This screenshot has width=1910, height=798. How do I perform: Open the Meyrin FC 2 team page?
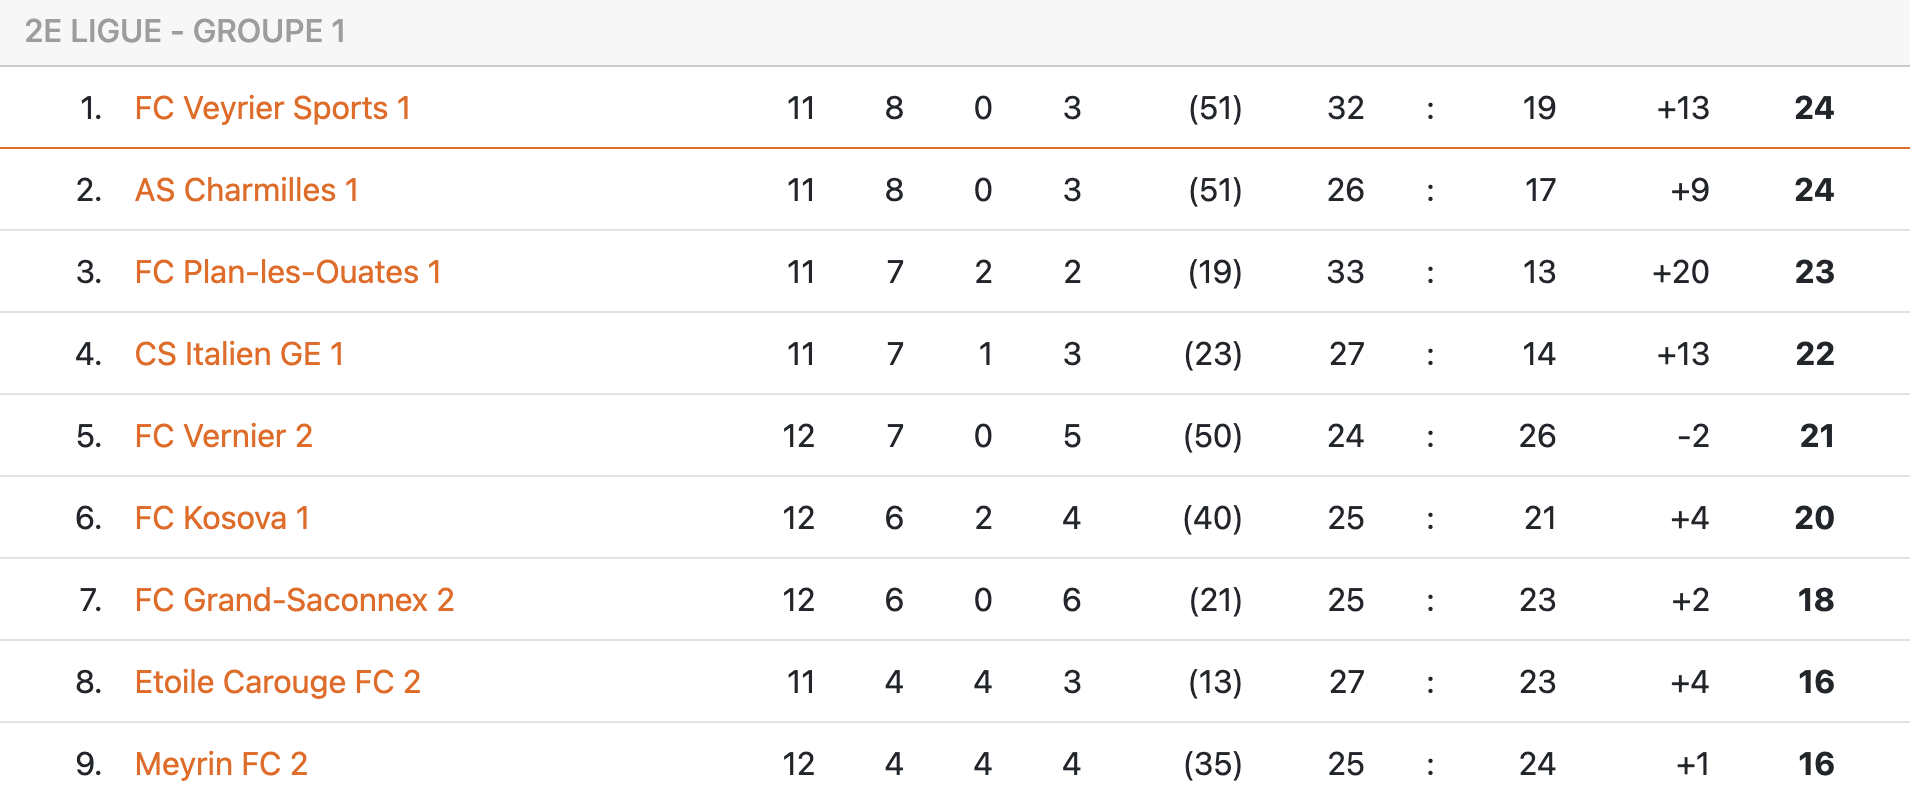pyautogui.click(x=221, y=764)
